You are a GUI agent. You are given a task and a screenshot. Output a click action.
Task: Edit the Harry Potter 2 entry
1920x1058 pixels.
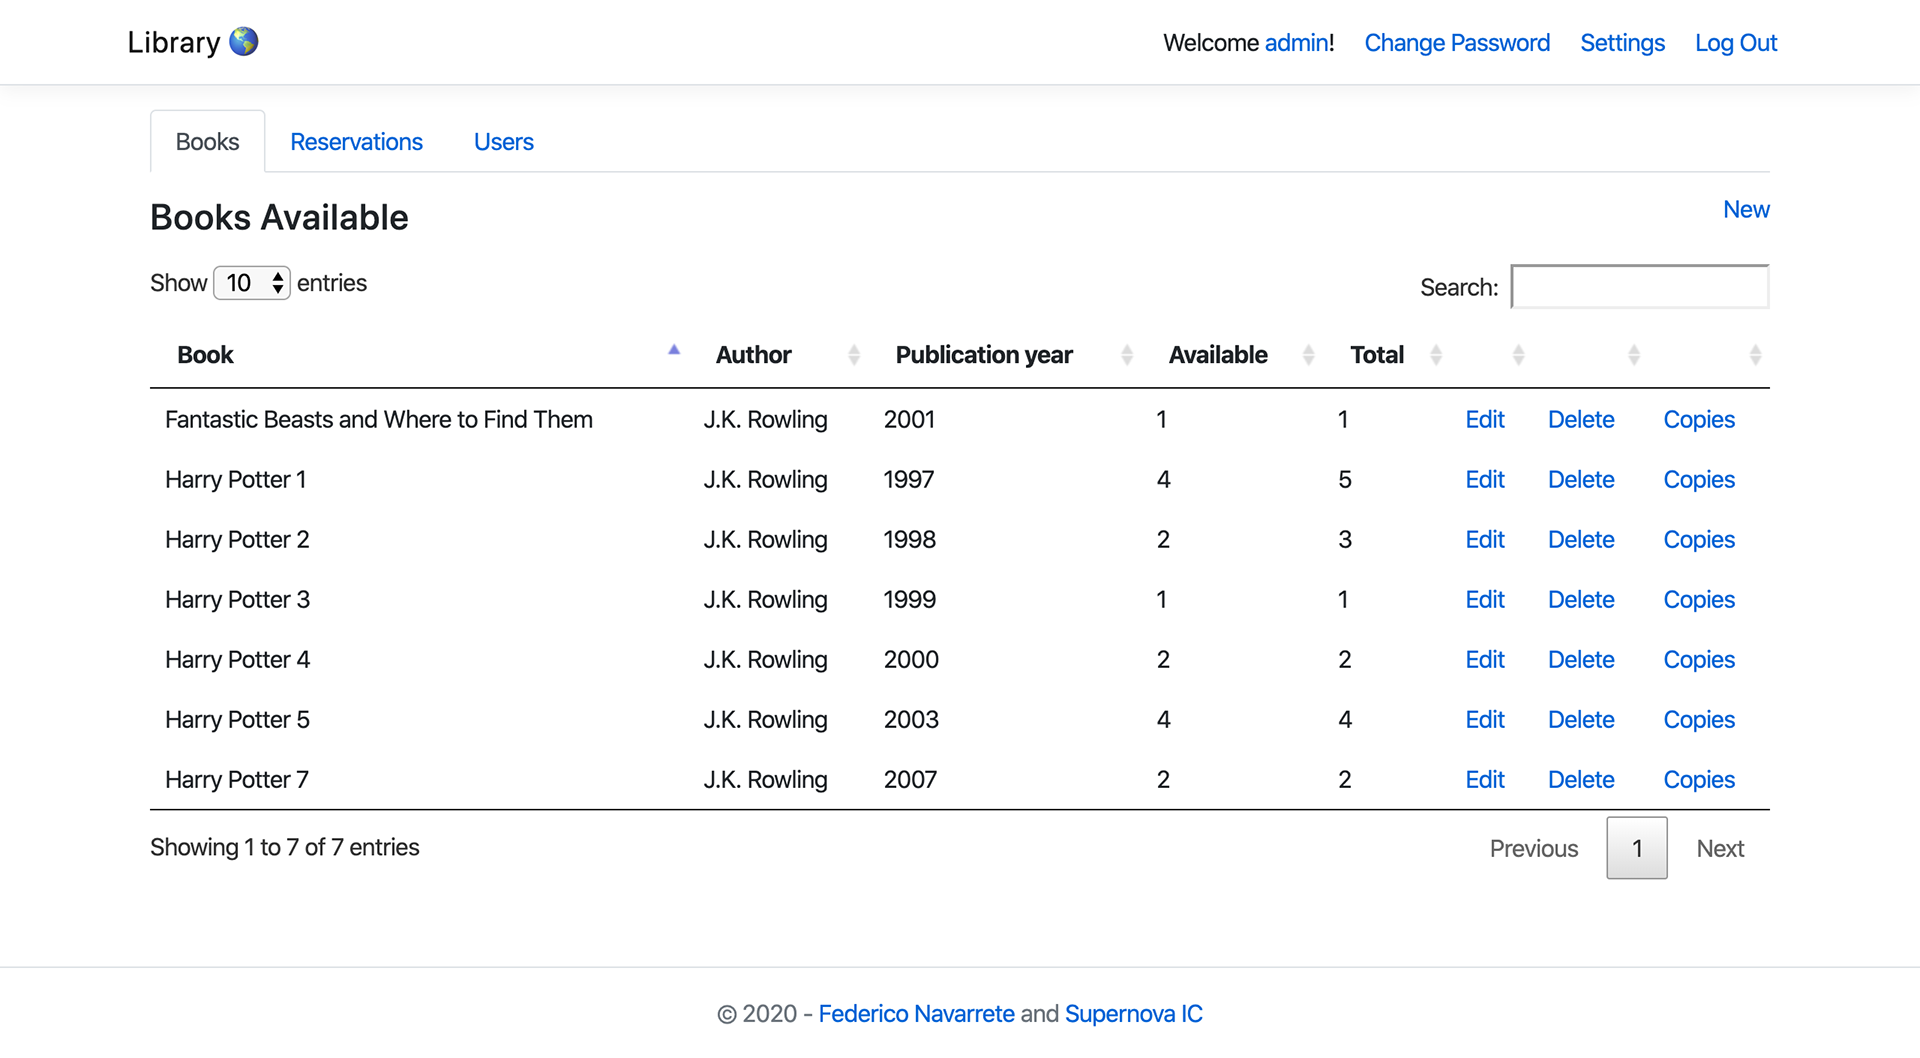click(x=1485, y=539)
